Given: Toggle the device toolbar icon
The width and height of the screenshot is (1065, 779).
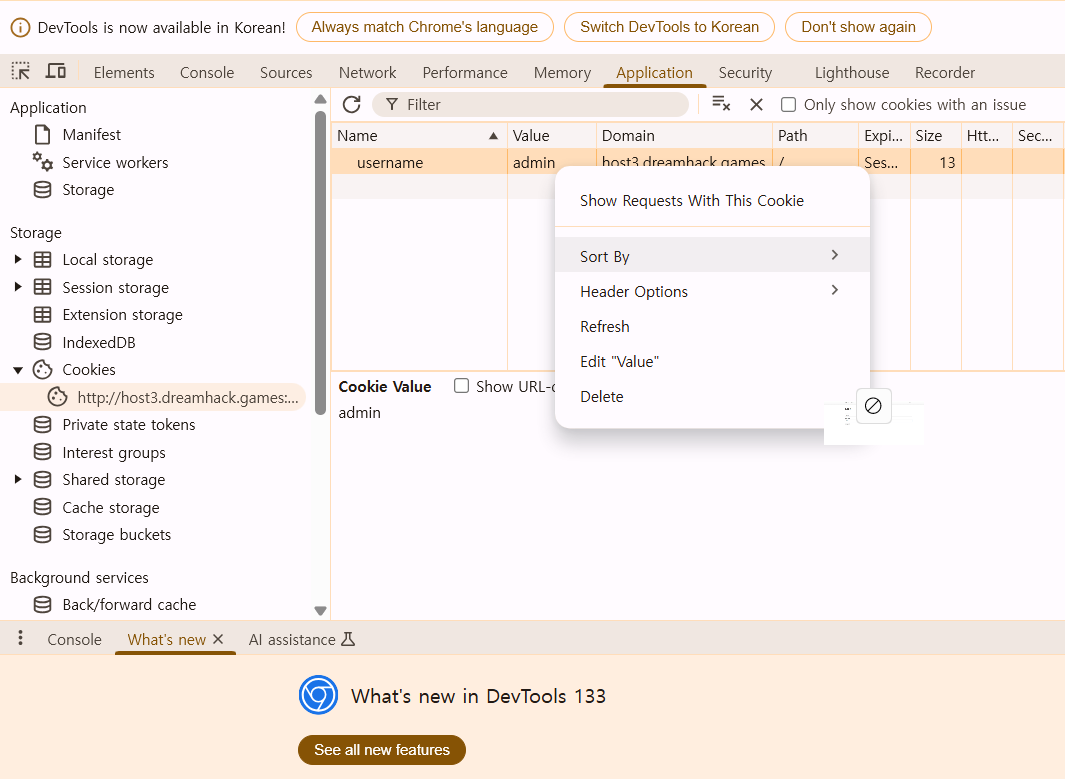Looking at the screenshot, I should point(56,71).
